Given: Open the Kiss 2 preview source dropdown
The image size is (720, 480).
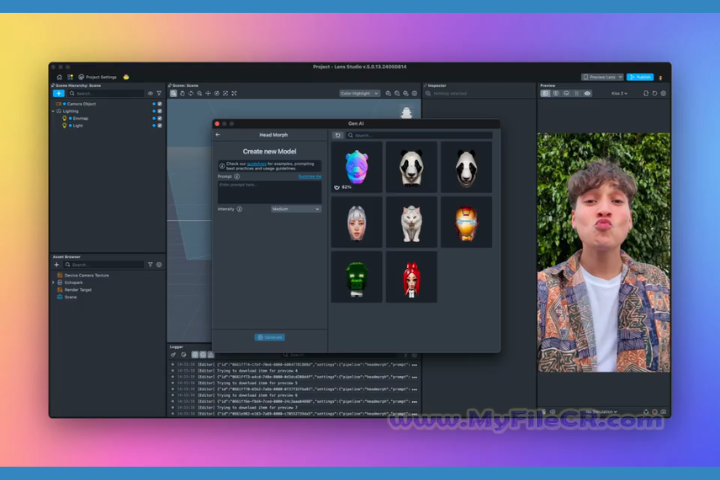Looking at the screenshot, I should point(619,93).
